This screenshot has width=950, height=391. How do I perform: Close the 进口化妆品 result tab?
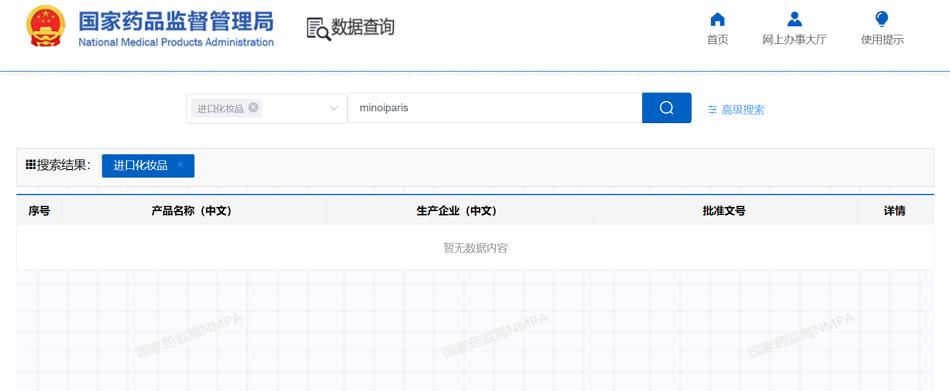pos(180,165)
